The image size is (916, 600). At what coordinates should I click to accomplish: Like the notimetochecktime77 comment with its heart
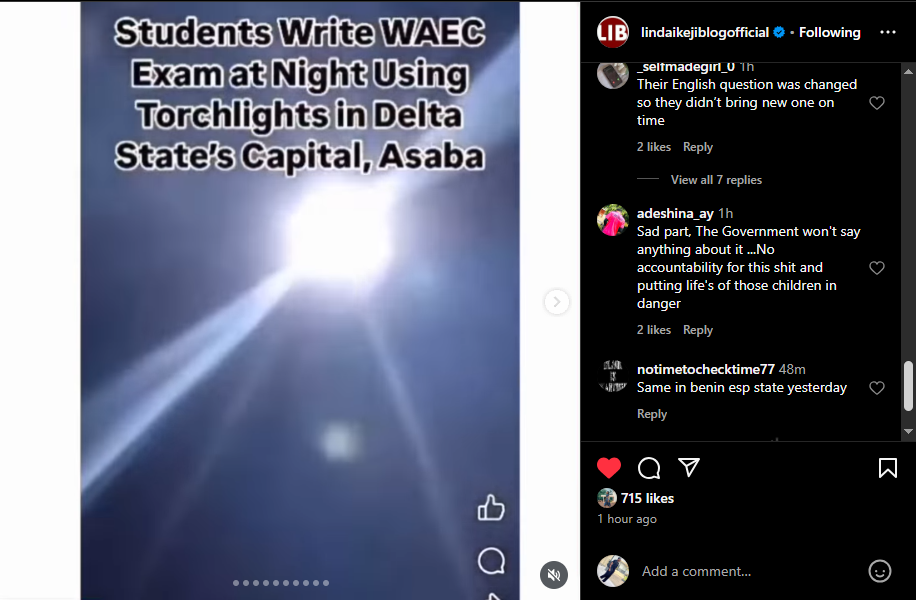click(x=876, y=388)
